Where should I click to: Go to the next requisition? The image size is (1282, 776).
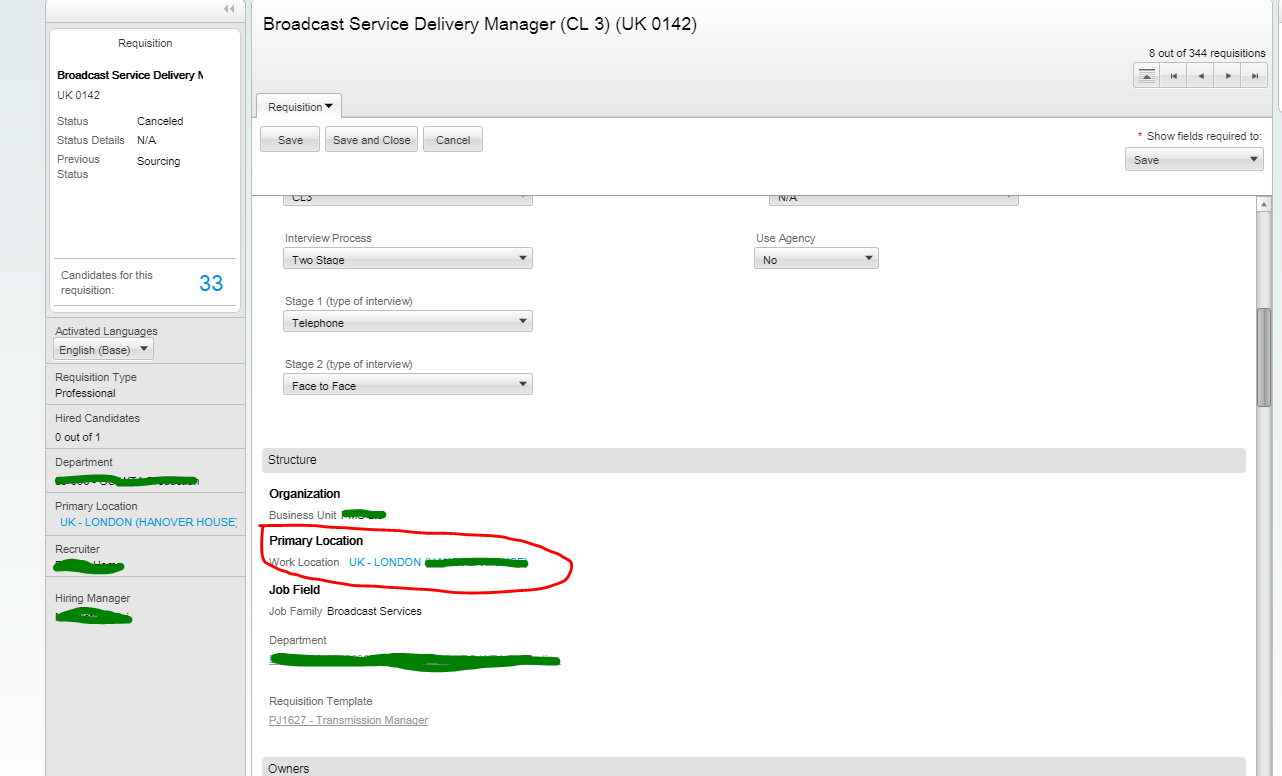click(1226, 74)
